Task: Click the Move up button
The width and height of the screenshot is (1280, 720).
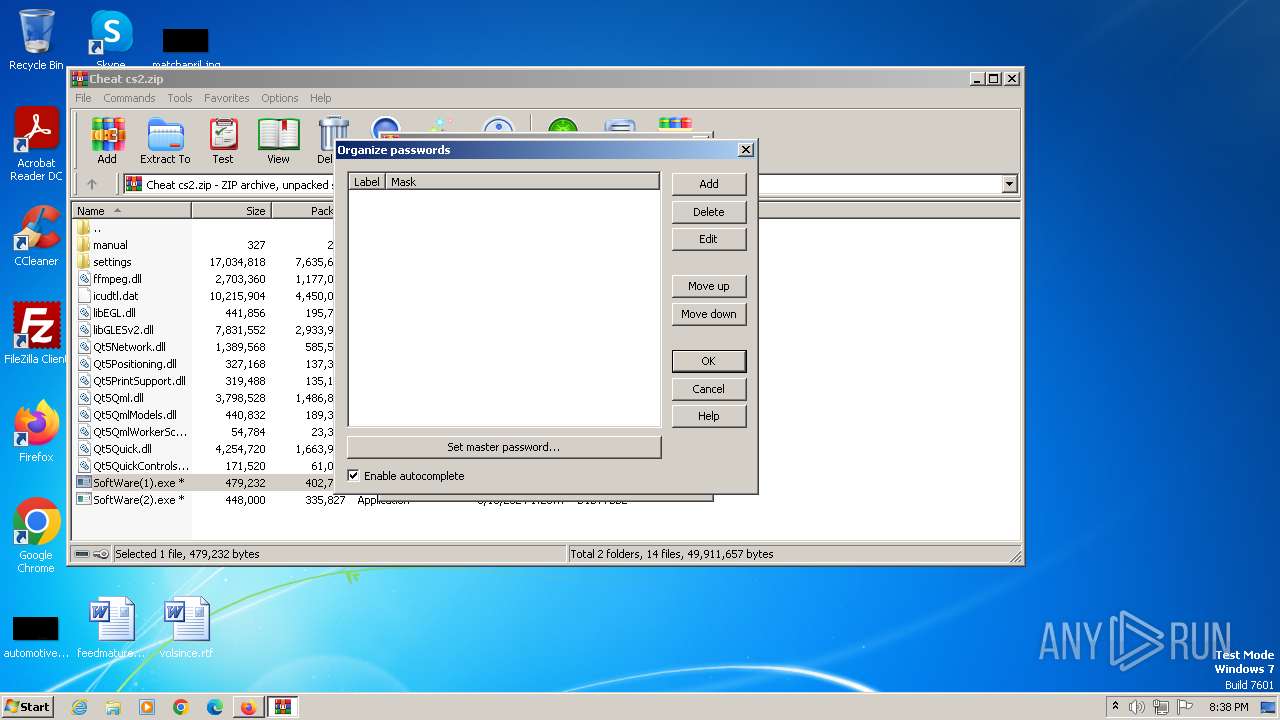Action: click(709, 286)
